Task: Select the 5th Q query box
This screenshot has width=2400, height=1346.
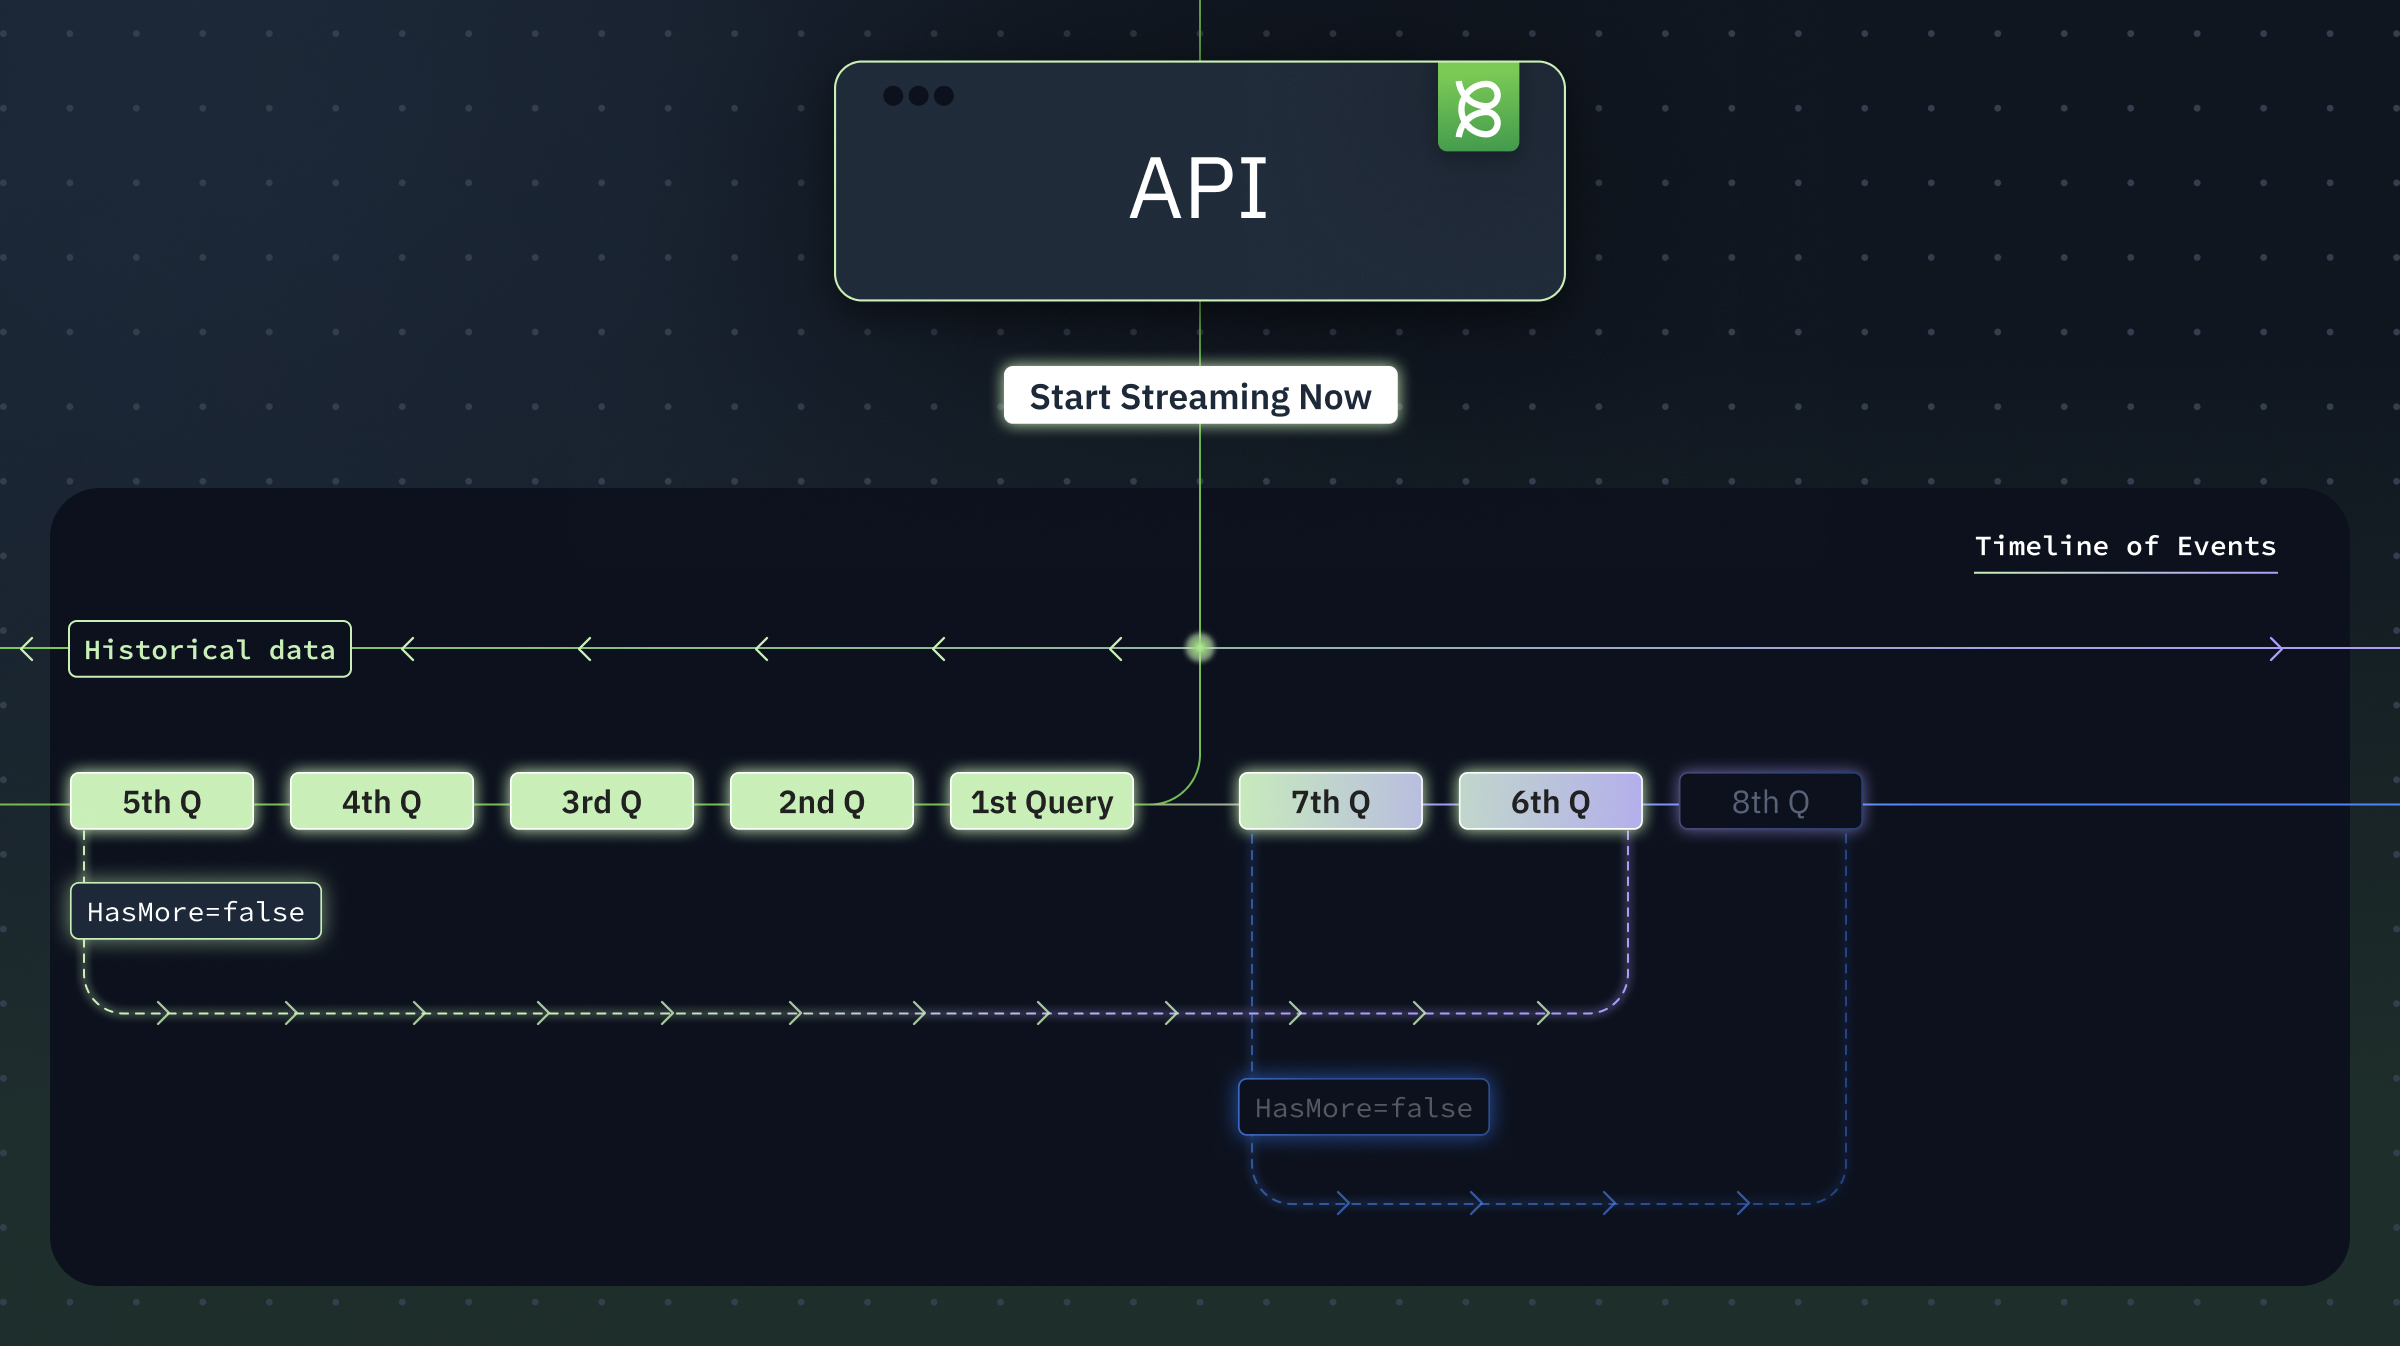Action: click(x=162, y=801)
